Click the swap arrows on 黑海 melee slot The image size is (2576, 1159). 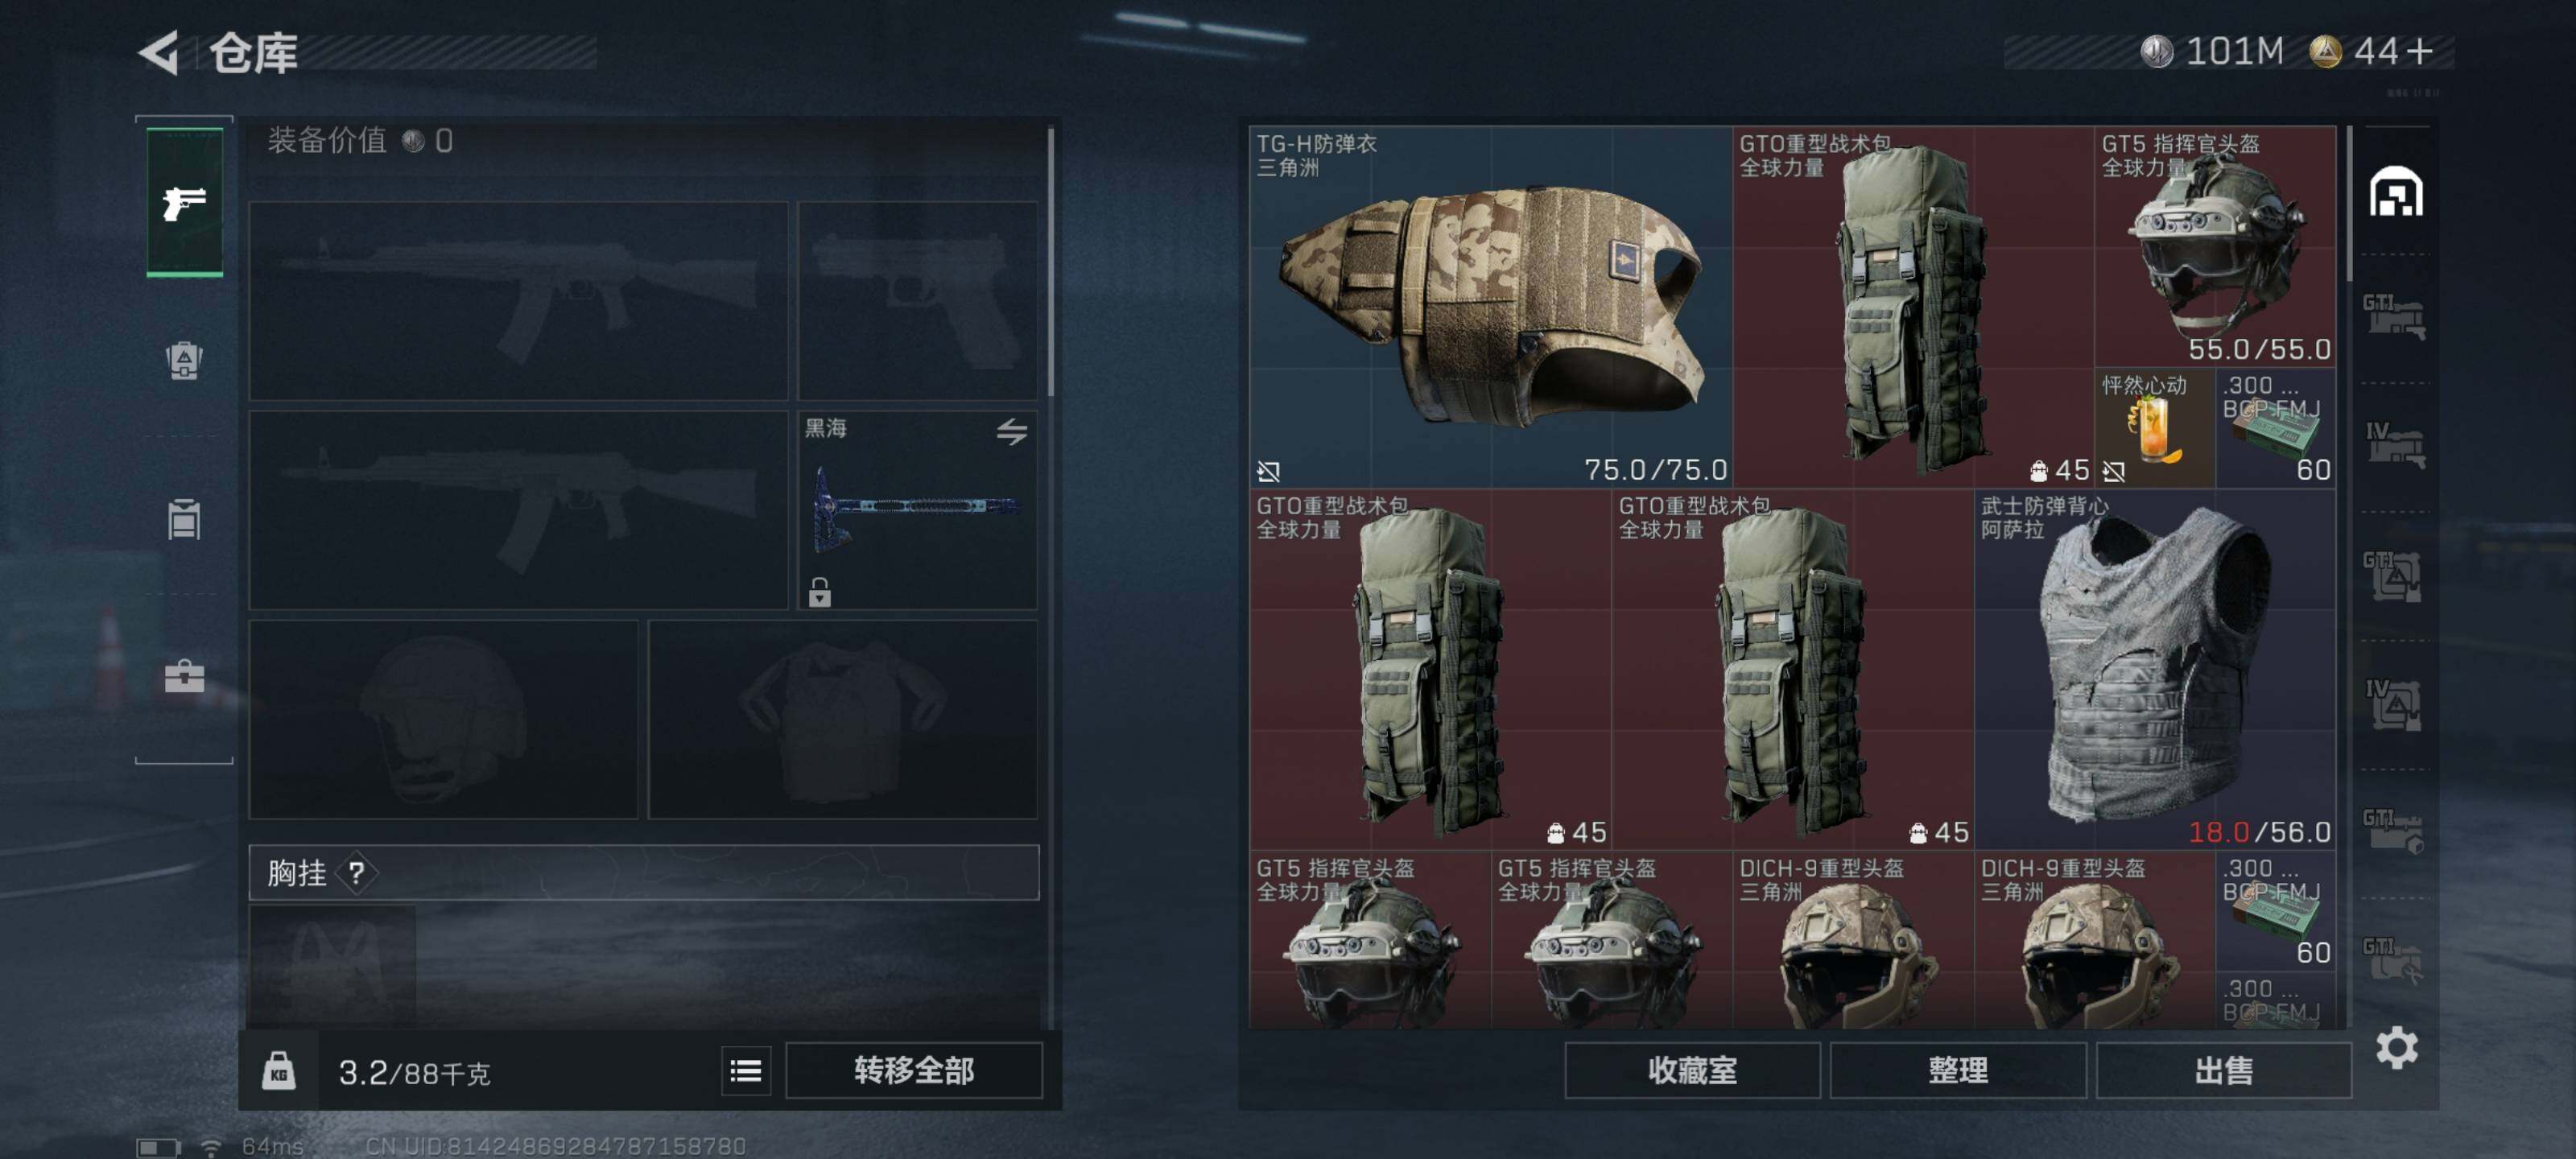click(1011, 432)
